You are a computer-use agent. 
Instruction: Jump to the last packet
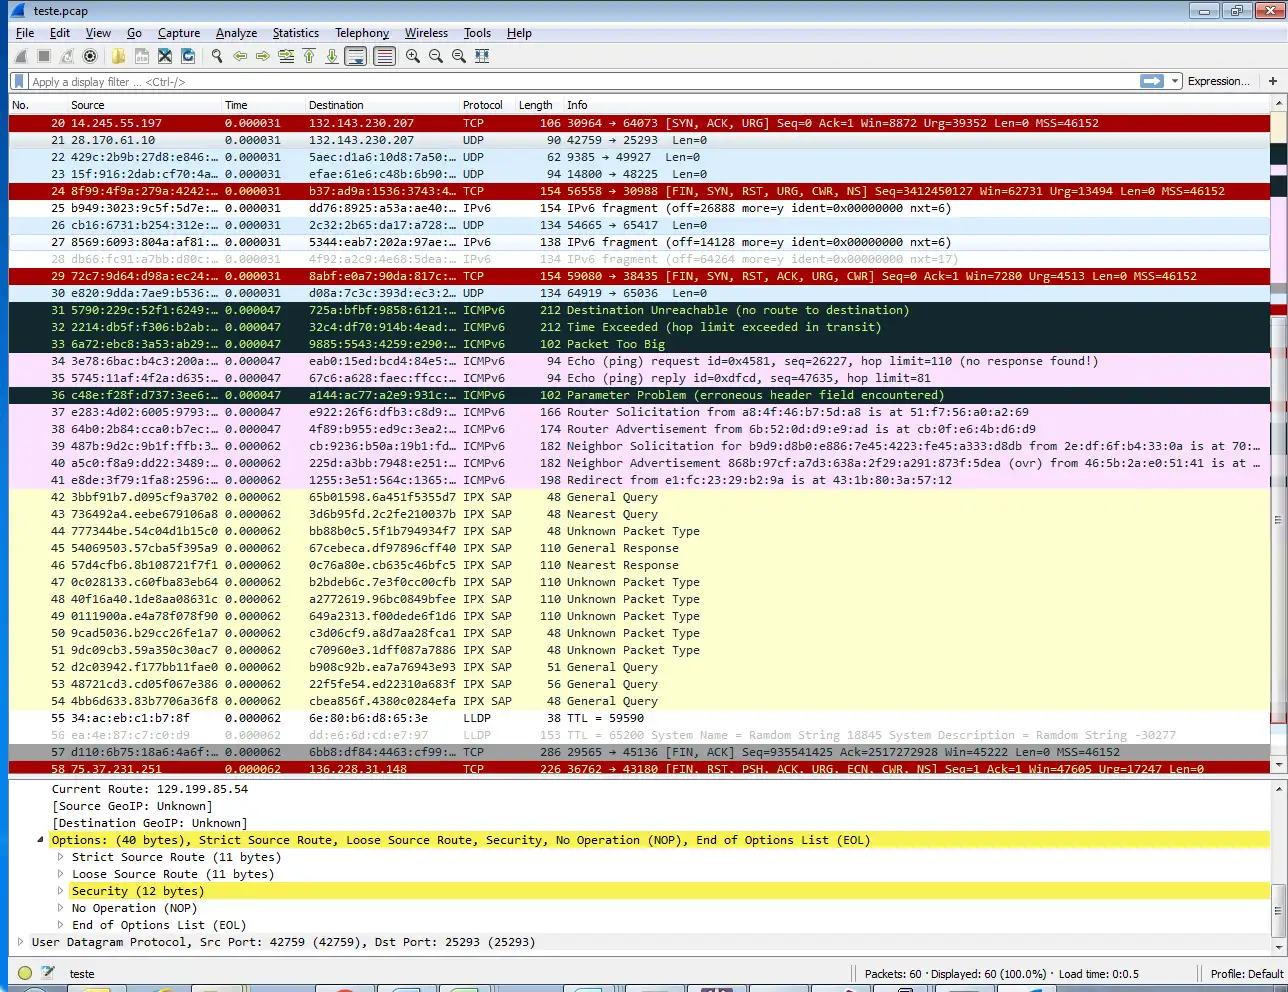pyautogui.click(x=332, y=56)
